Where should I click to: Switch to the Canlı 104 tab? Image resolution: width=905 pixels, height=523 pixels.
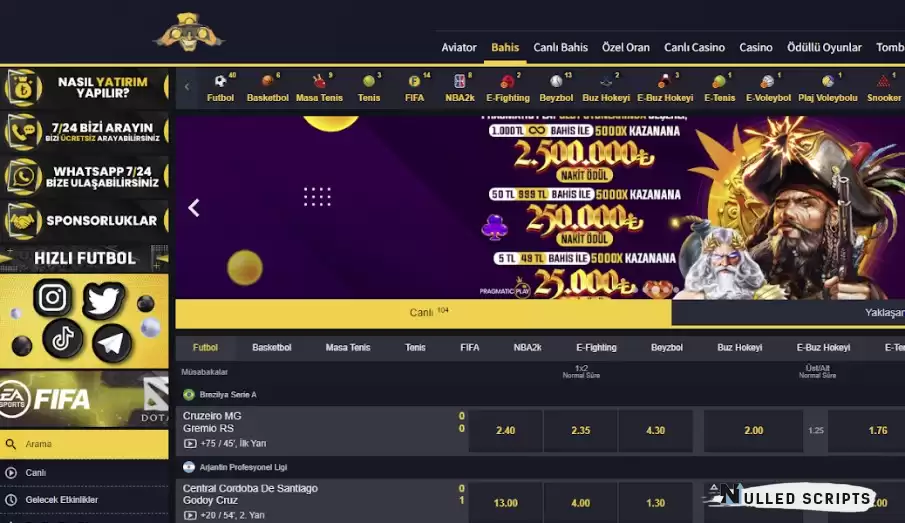tap(424, 313)
